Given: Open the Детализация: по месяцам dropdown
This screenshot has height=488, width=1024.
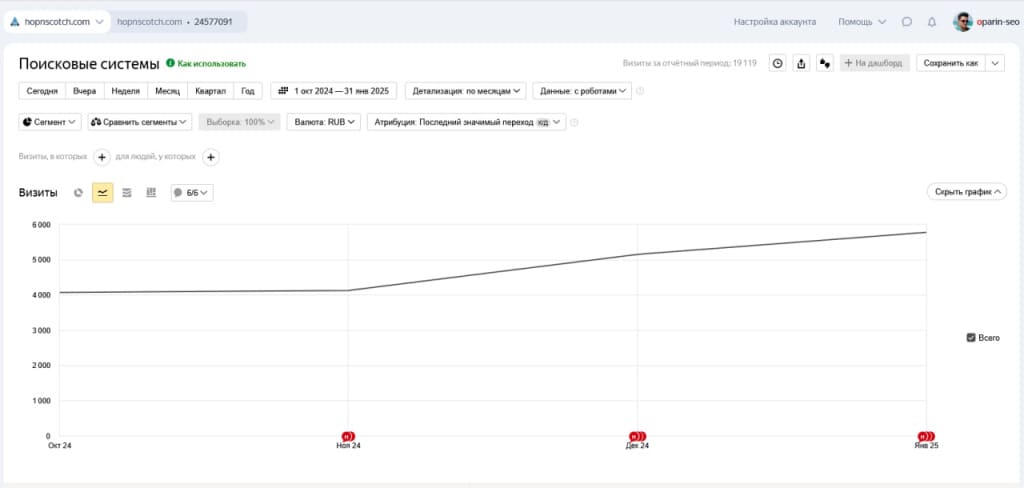Looking at the screenshot, I should (466, 91).
